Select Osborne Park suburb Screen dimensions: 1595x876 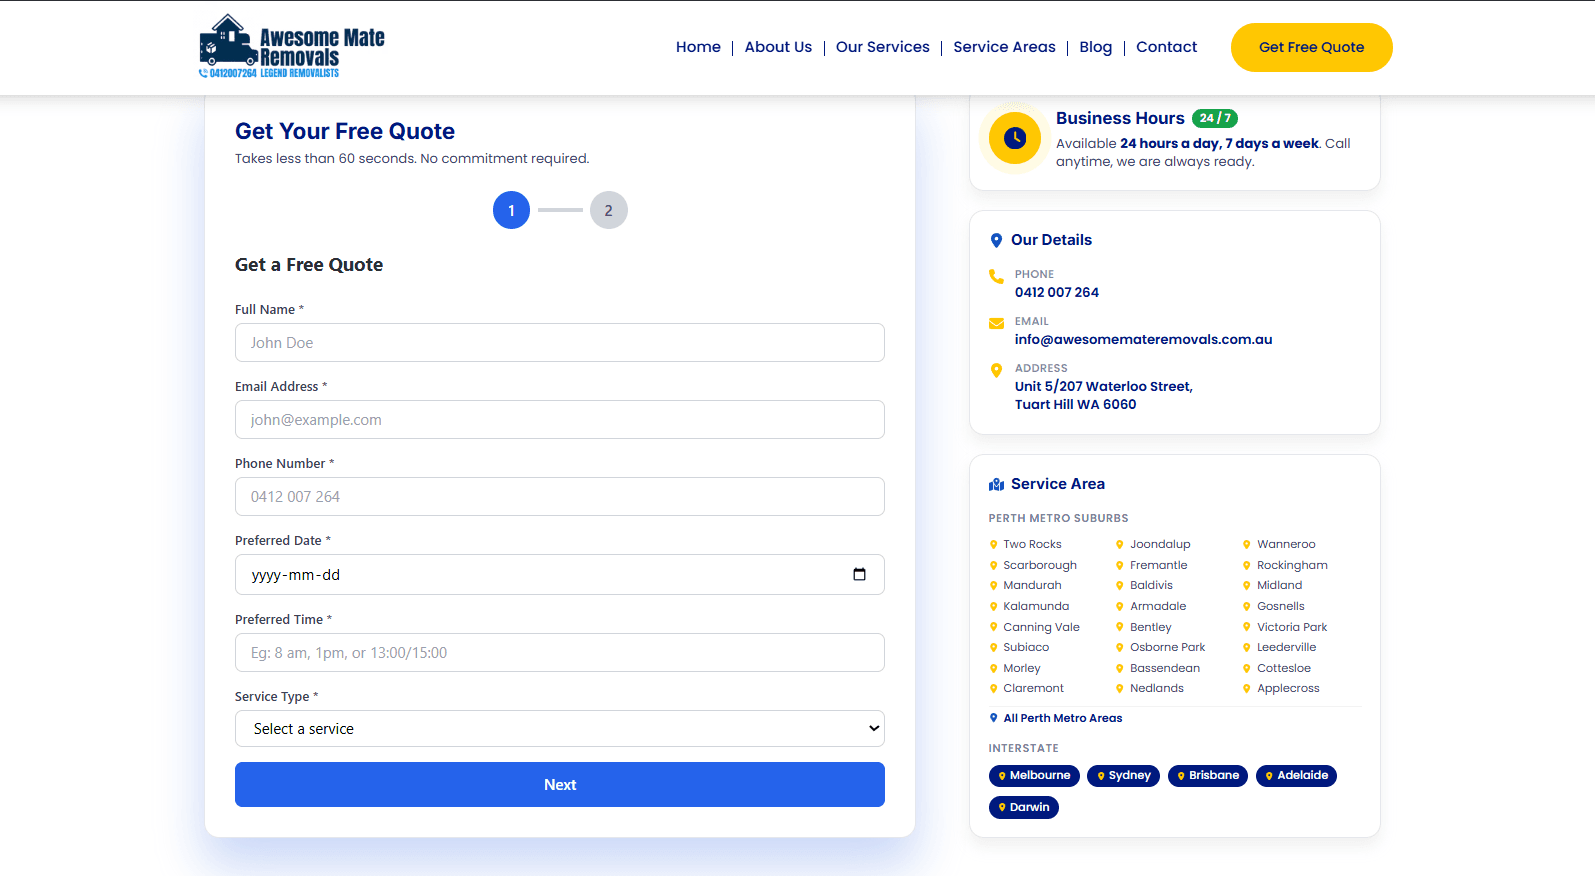click(1167, 647)
